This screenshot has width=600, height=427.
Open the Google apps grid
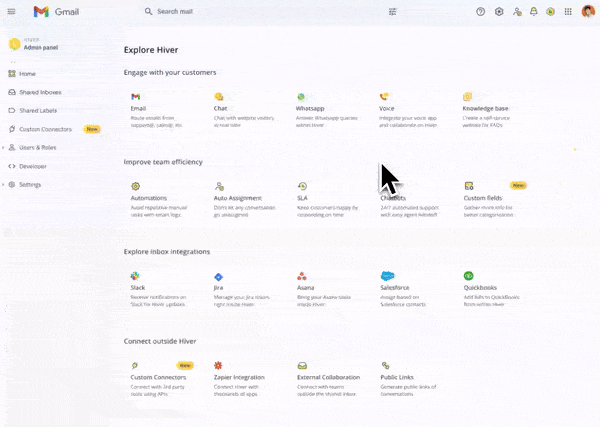coord(568,12)
